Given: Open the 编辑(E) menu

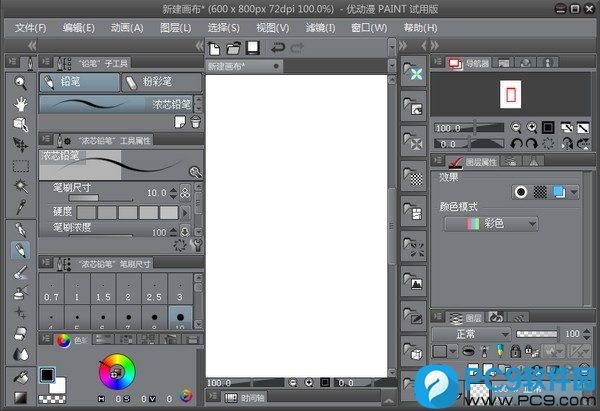Looking at the screenshot, I should 79,28.
